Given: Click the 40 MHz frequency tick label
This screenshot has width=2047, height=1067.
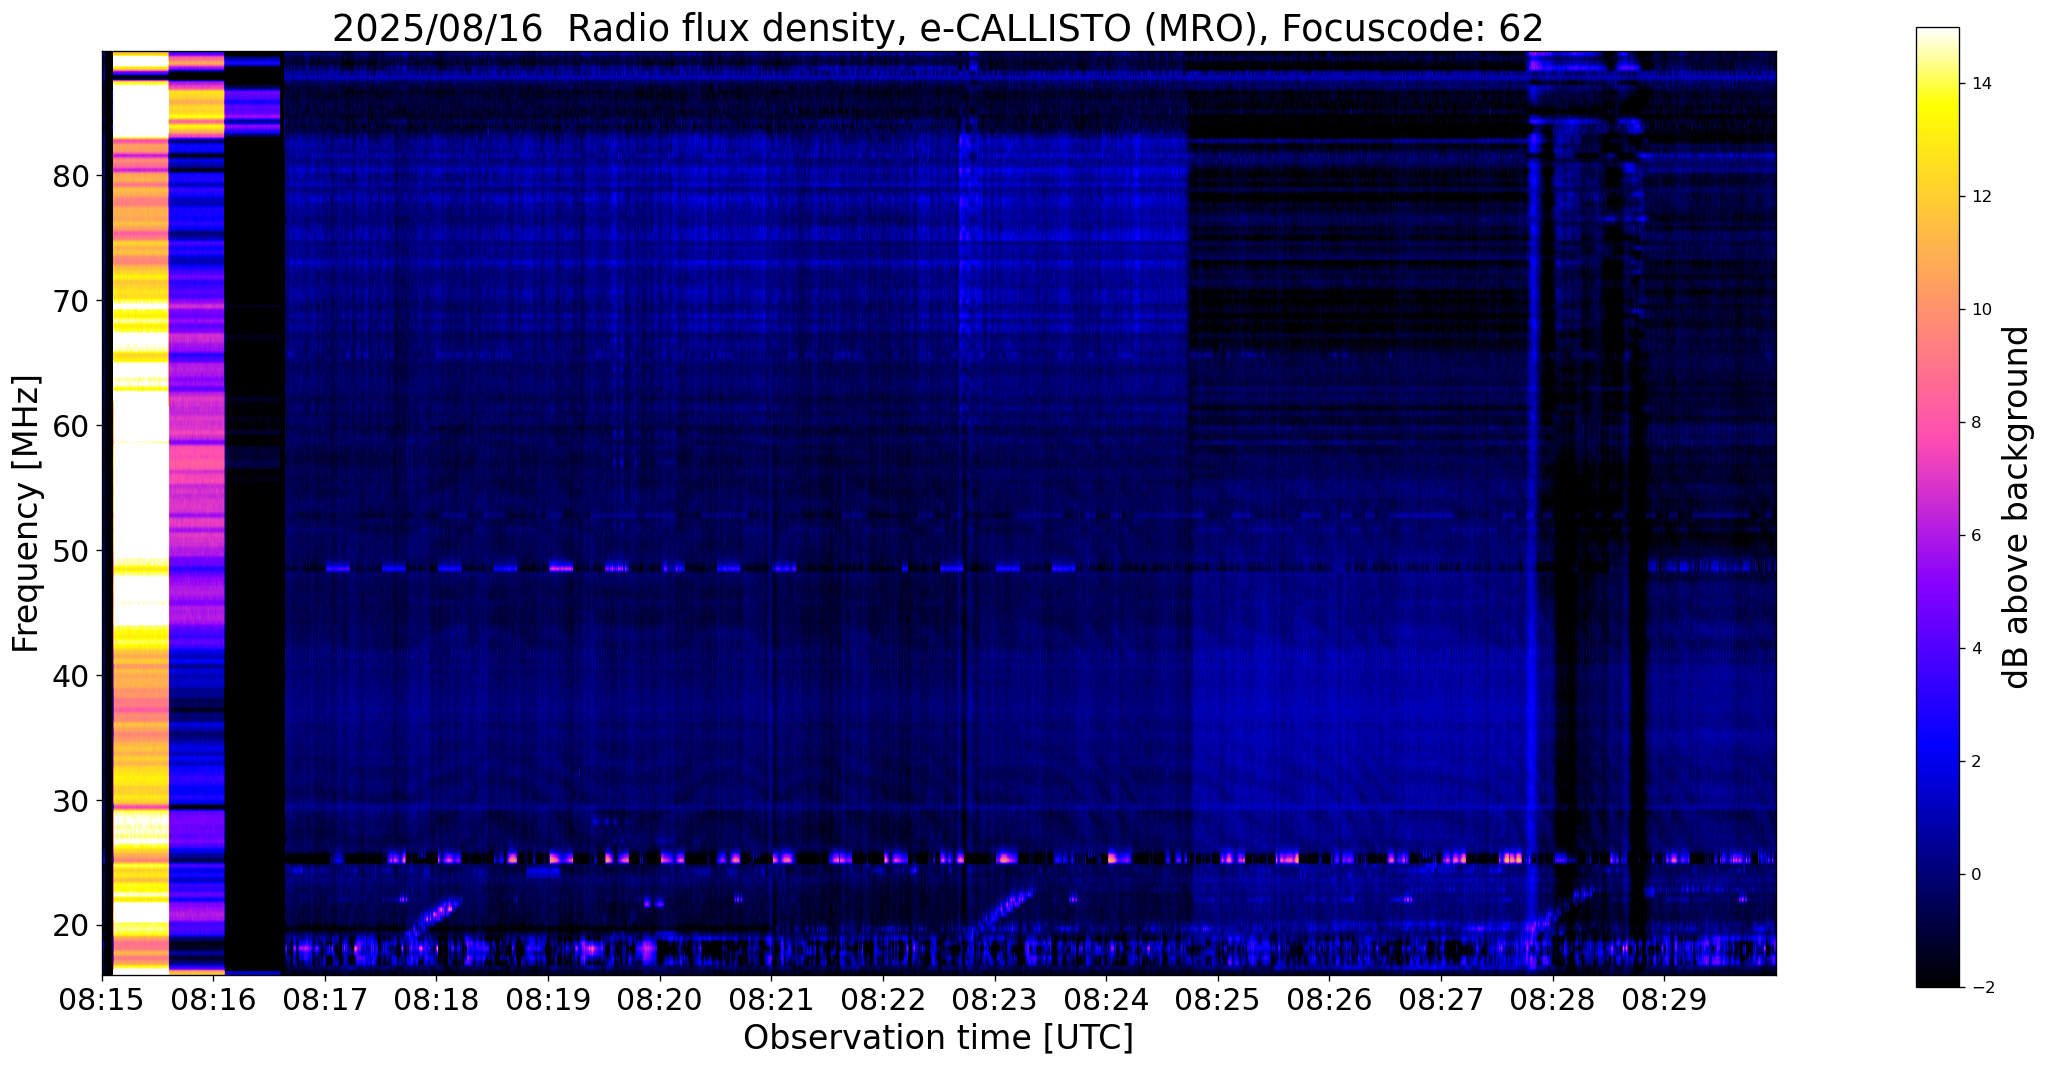Looking at the screenshot, I should tap(71, 676).
